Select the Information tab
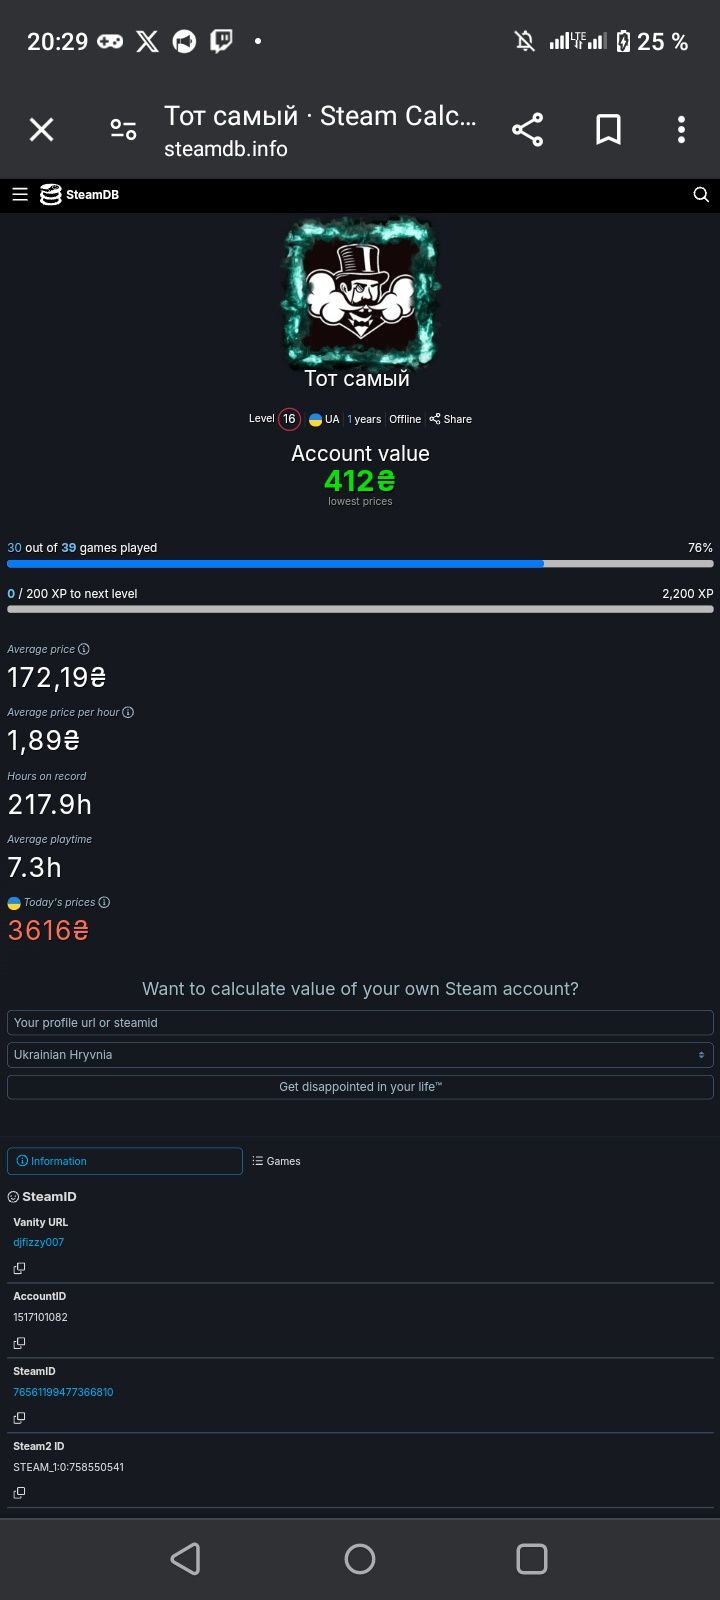 [x=125, y=1161]
